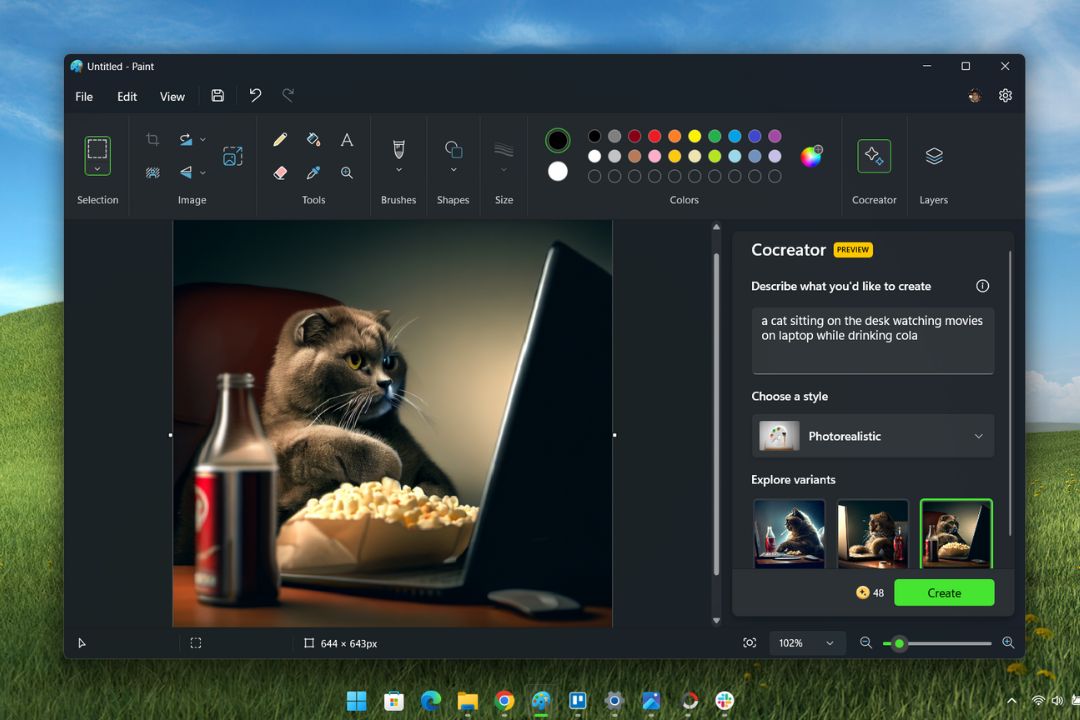Viewport: 1080px width, 720px height.
Task: Open the View menu
Action: pyautogui.click(x=172, y=96)
